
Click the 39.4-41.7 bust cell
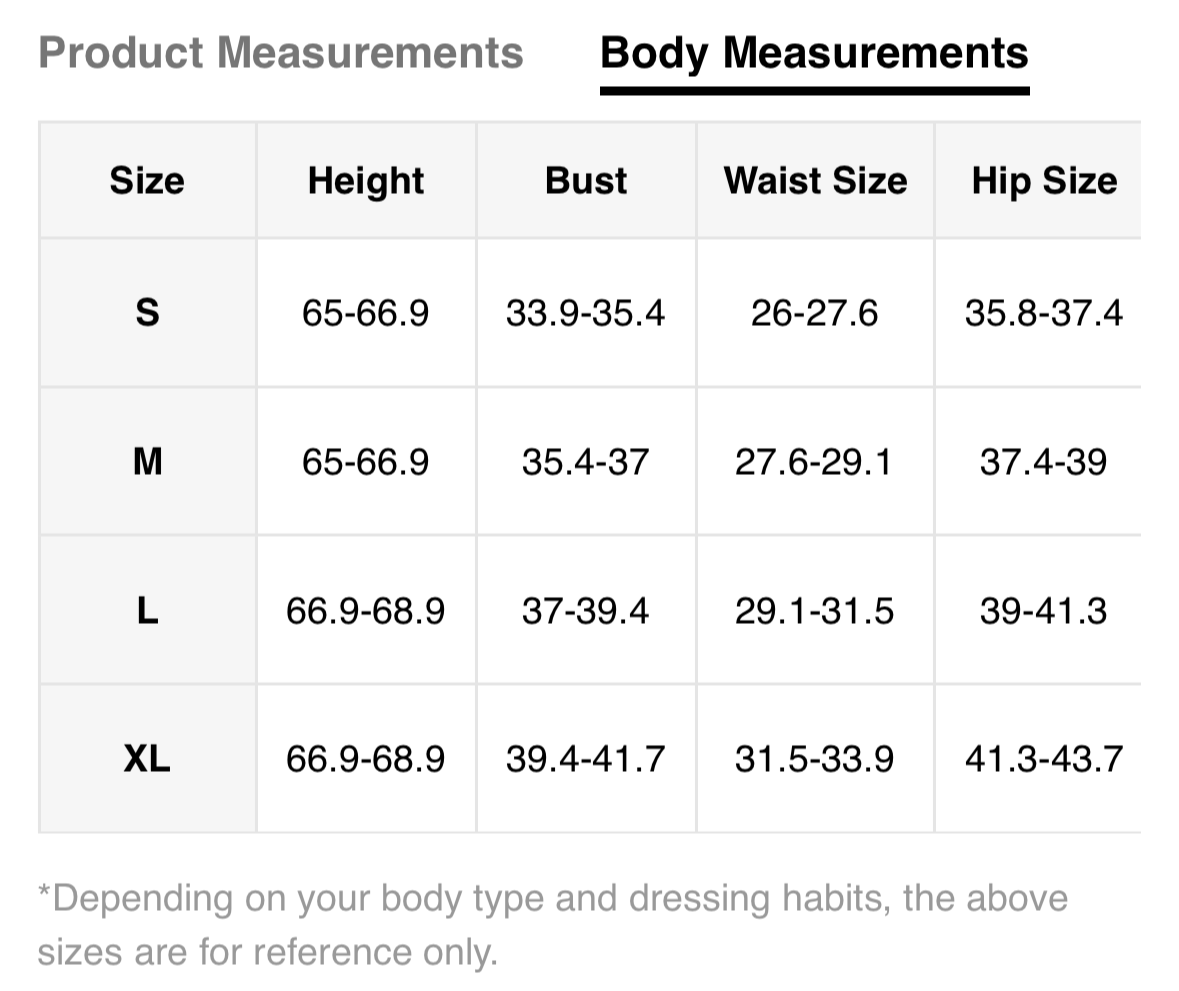tap(585, 759)
